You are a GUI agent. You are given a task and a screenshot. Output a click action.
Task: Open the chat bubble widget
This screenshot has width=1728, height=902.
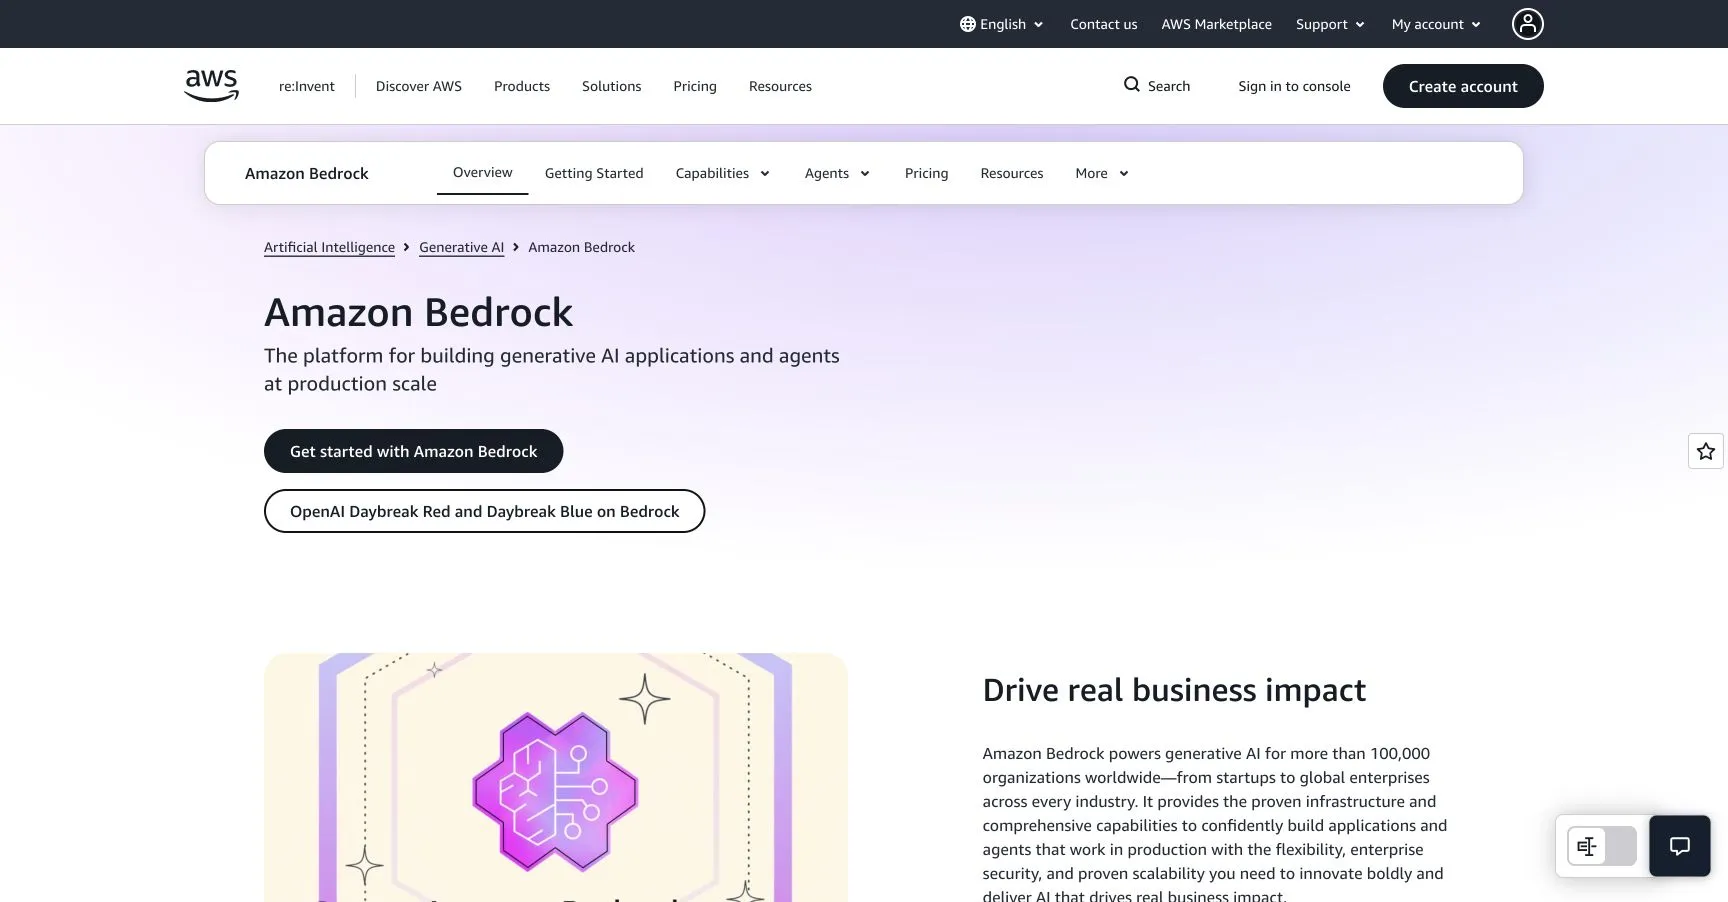click(1680, 846)
